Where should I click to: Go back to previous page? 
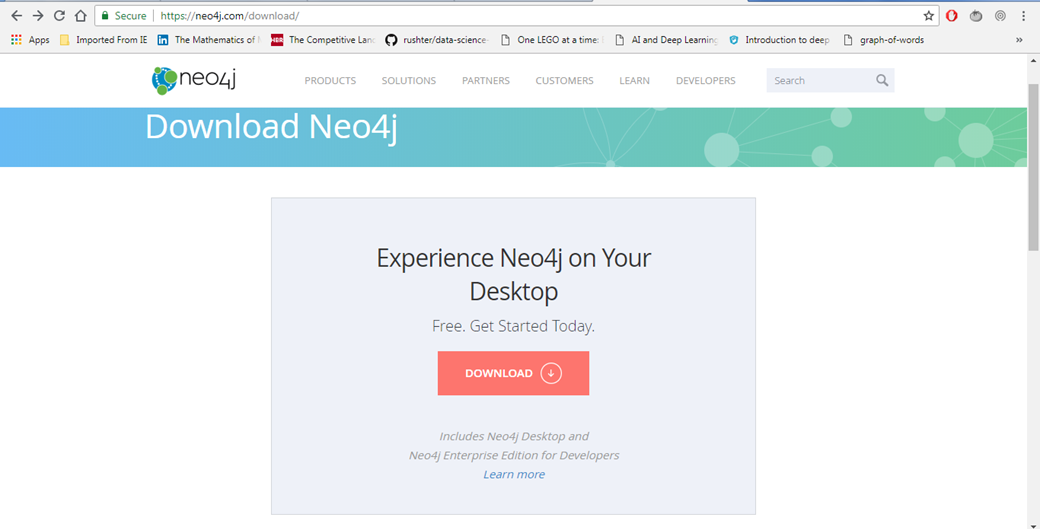pyautogui.click(x=17, y=16)
